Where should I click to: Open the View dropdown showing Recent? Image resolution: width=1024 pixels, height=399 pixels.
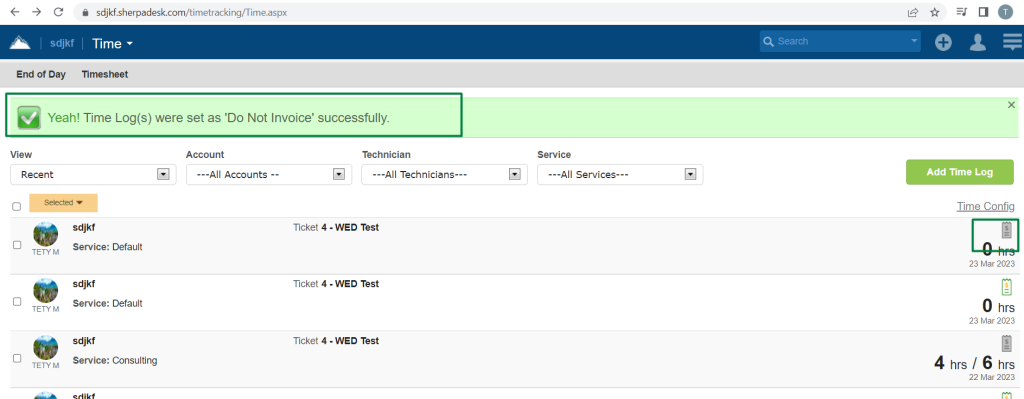pos(93,174)
